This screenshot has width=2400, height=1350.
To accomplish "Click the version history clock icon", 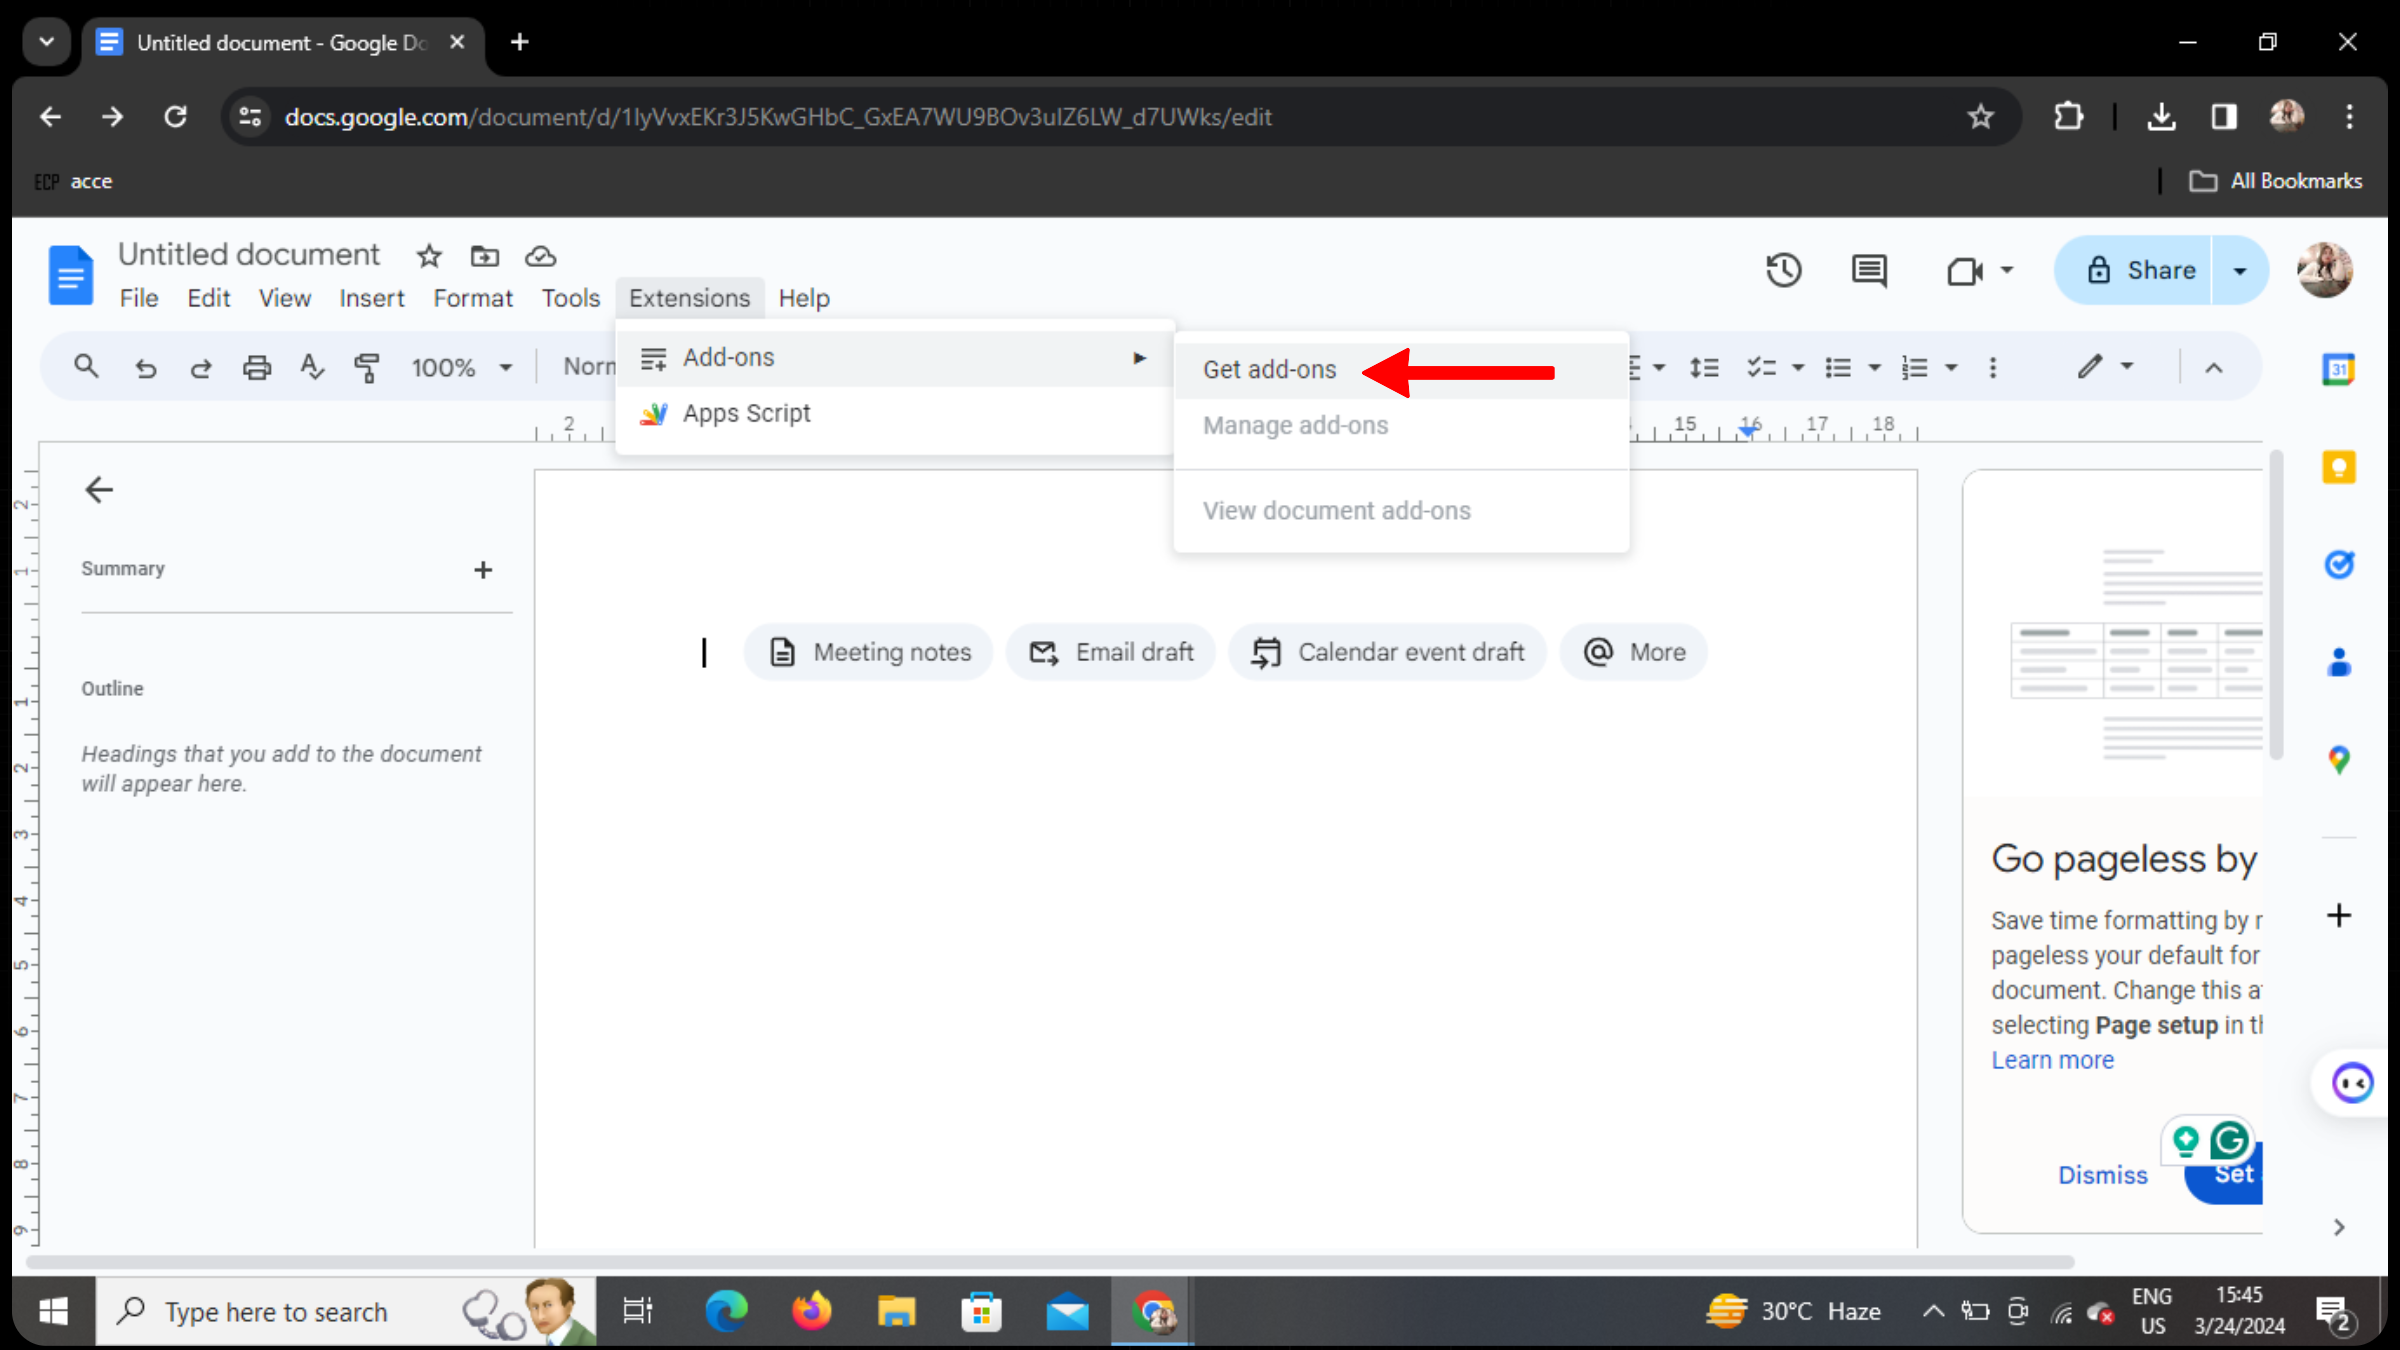I will [1783, 270].
